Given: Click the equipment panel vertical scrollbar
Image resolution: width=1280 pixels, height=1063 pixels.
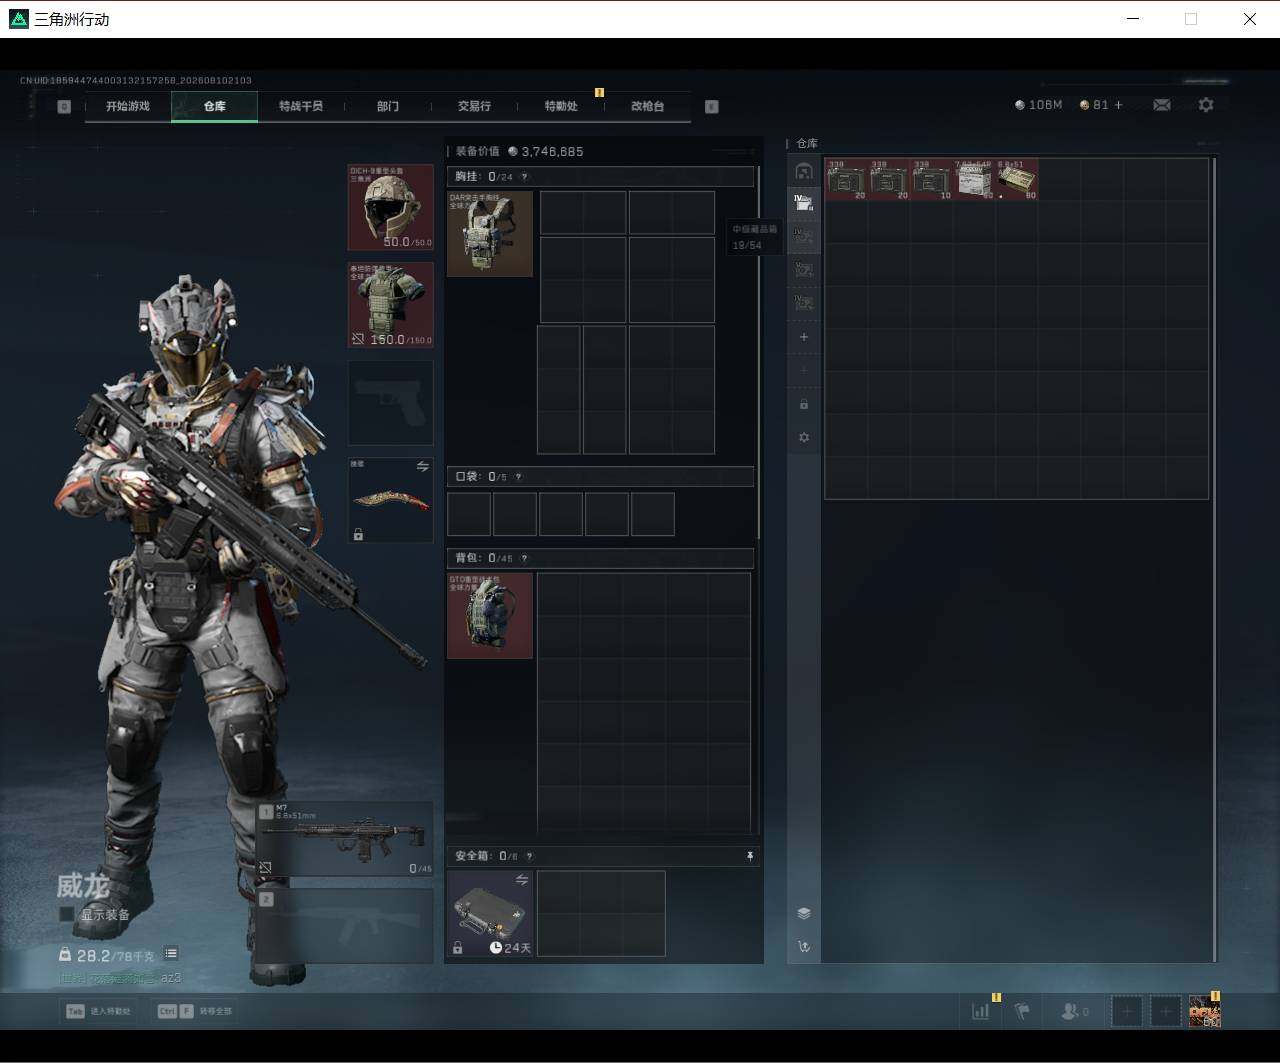Looking at the screenshot, I should click(x=759, y=352).
